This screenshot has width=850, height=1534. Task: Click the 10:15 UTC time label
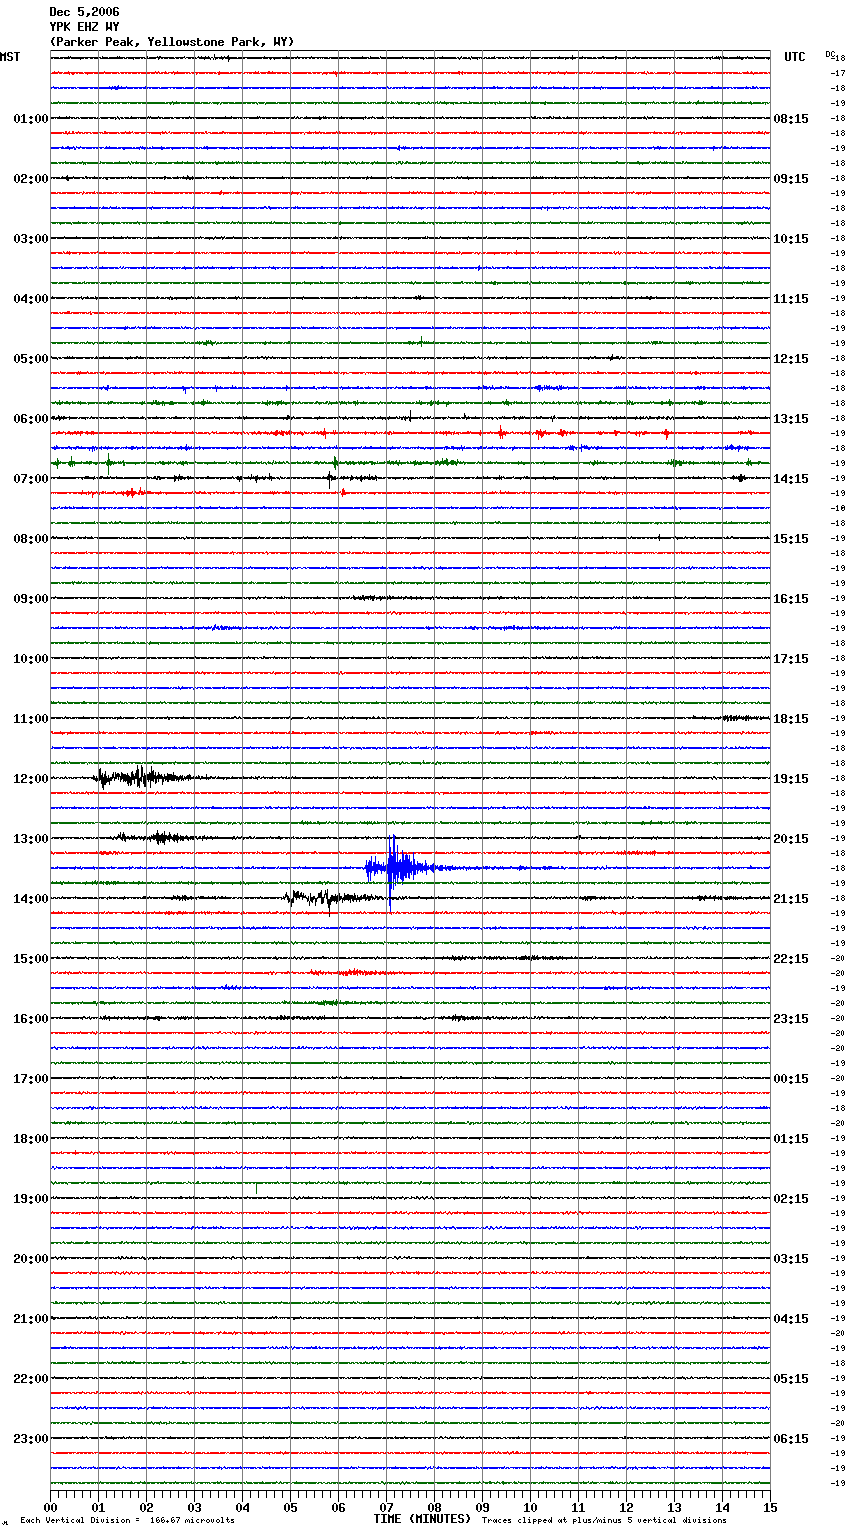(791, 239)
